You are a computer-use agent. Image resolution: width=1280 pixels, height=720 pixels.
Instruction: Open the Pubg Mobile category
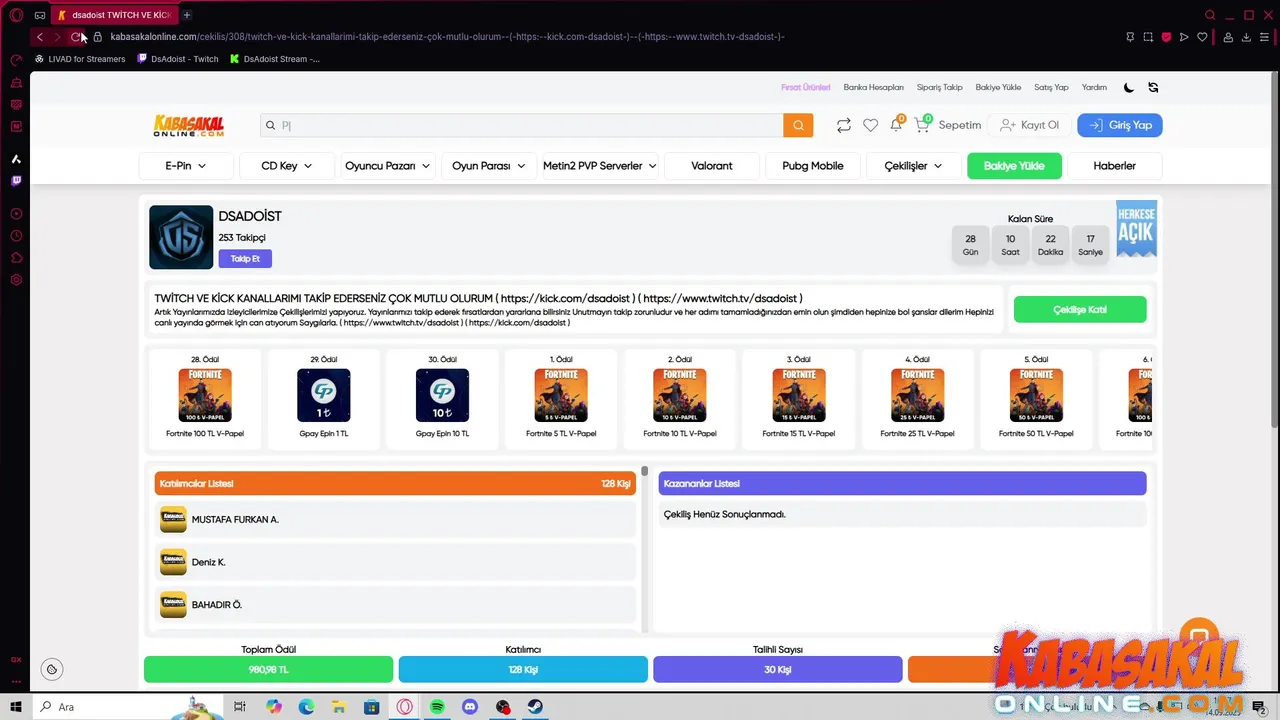pos(813,166)
